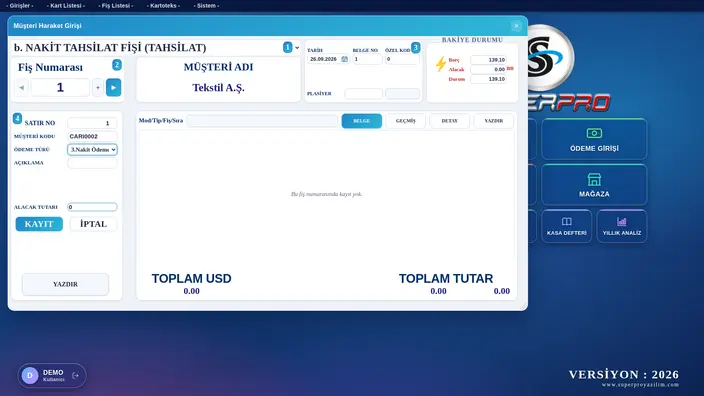Click the TOPLAM USD total value
This screenshot has width=704, height=396.
pyautogui.click(x=191, y=291)
